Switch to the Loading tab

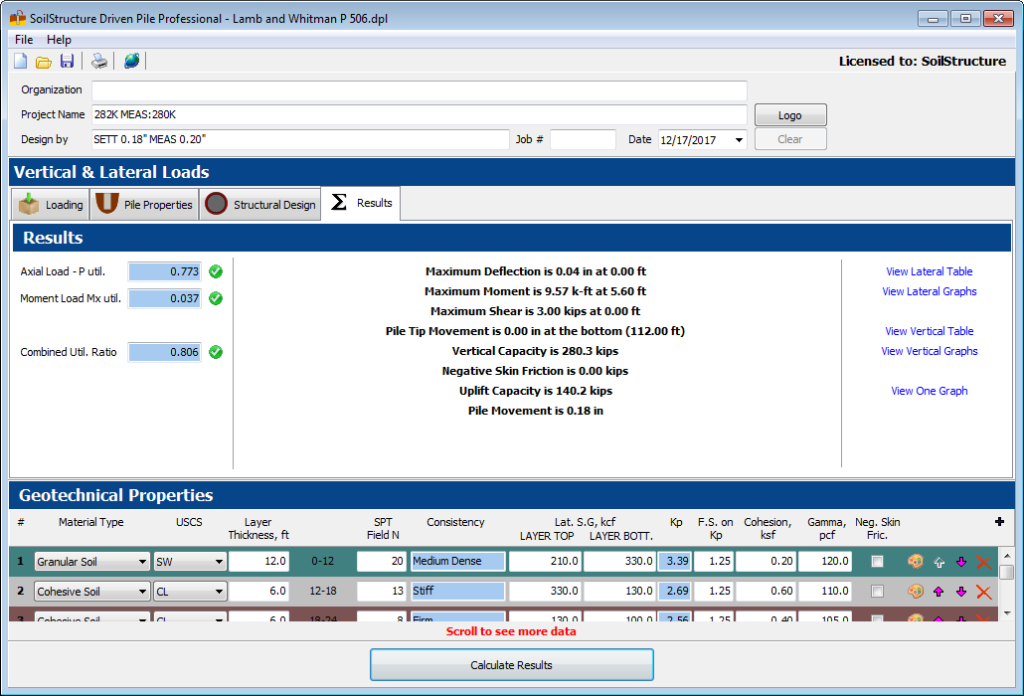(50, 204)
